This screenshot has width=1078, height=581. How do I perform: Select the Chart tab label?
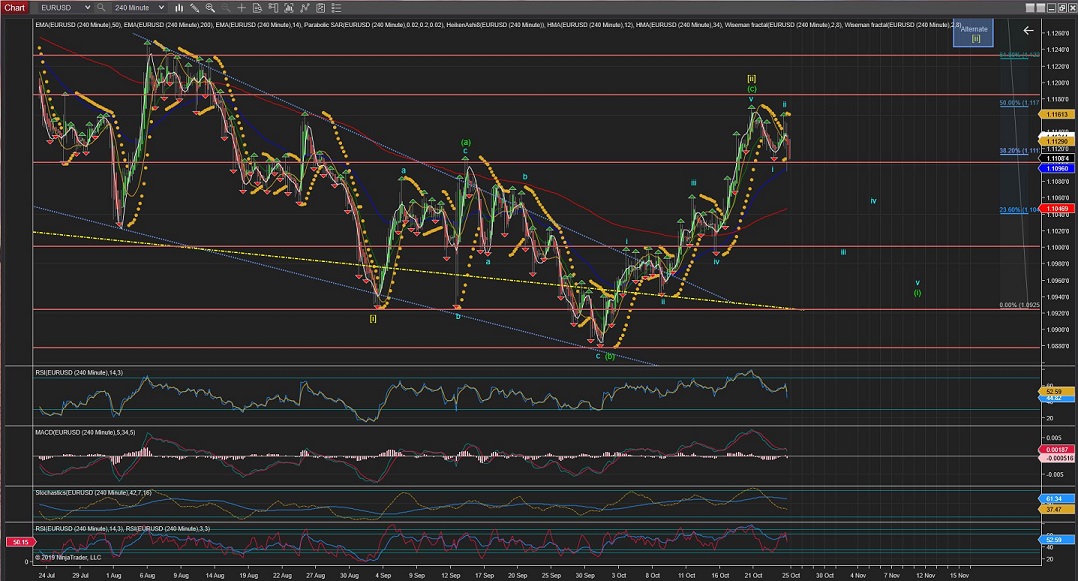point(14,8)
